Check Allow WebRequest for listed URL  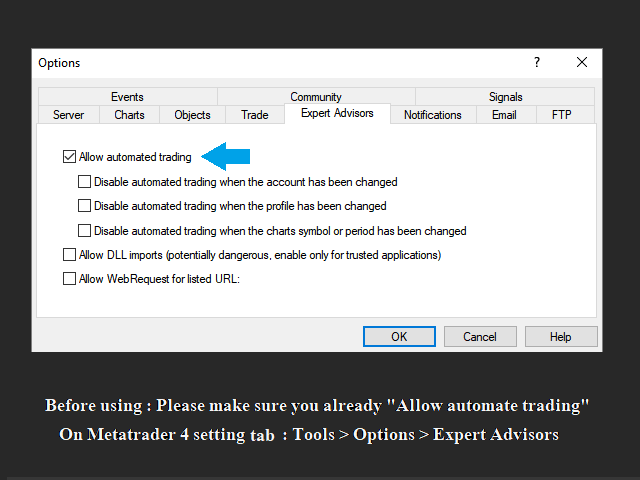[69, 279]
